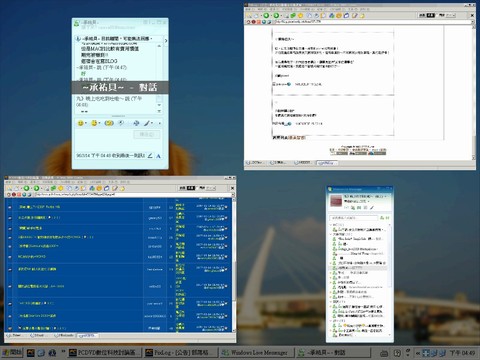Open emoticon picker in ~承祐貝~ chat window
This screenshot has height=360, width=480.
point(80,123)
